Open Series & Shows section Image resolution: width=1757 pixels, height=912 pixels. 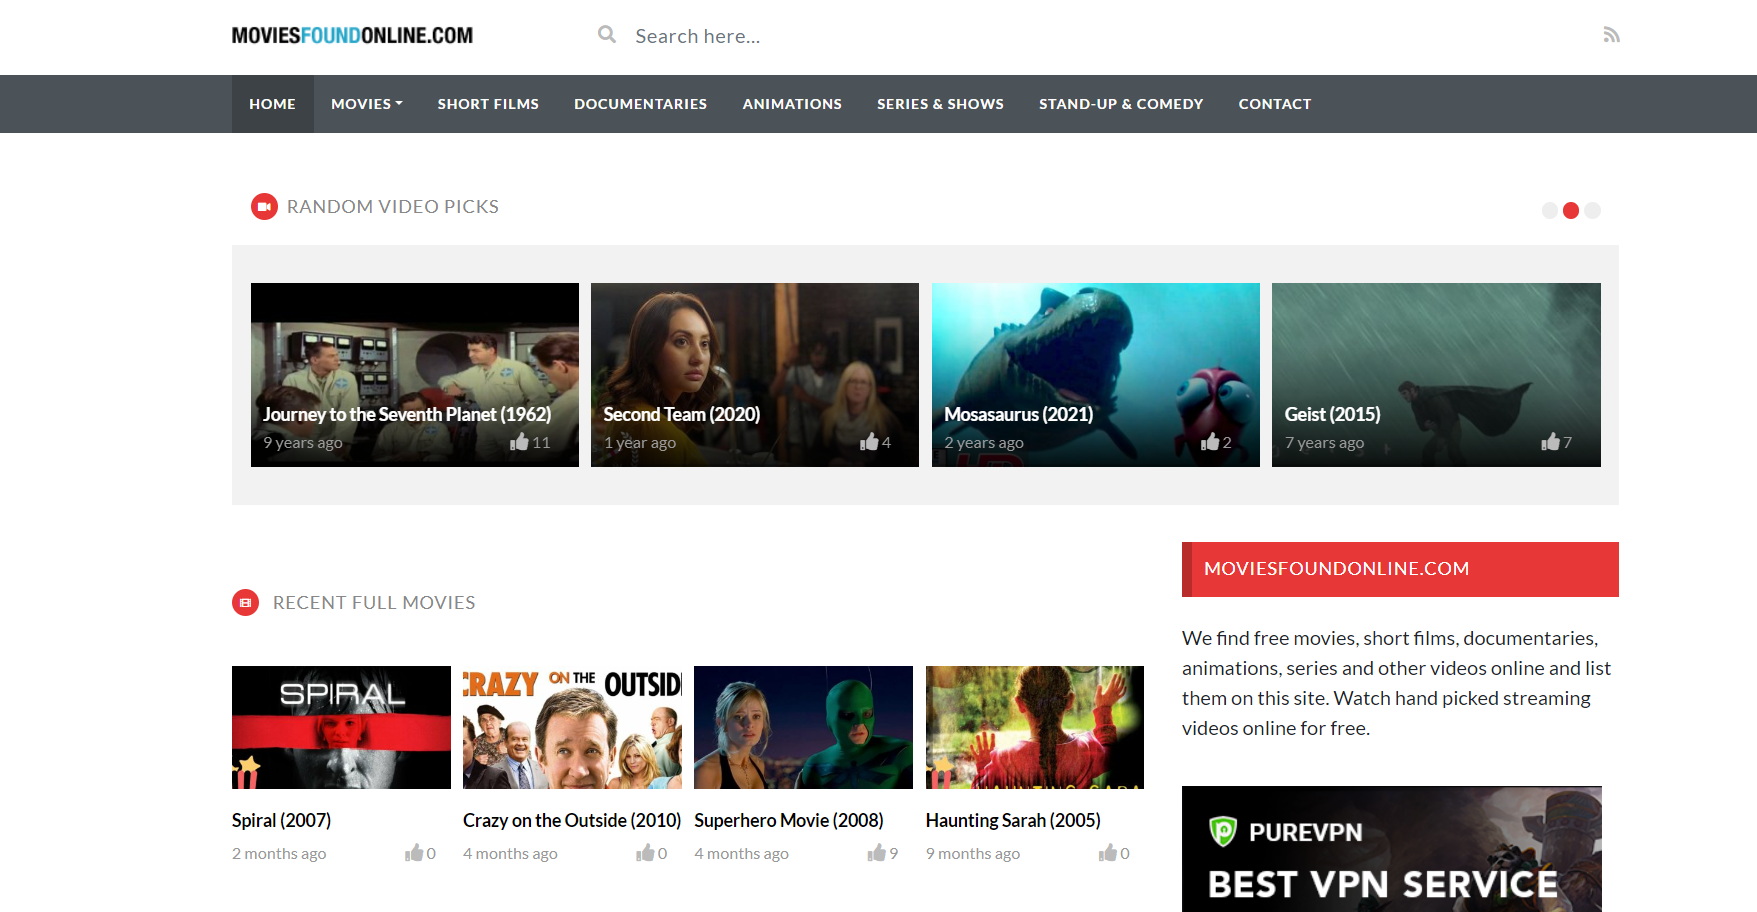click(x=940, y=104)
